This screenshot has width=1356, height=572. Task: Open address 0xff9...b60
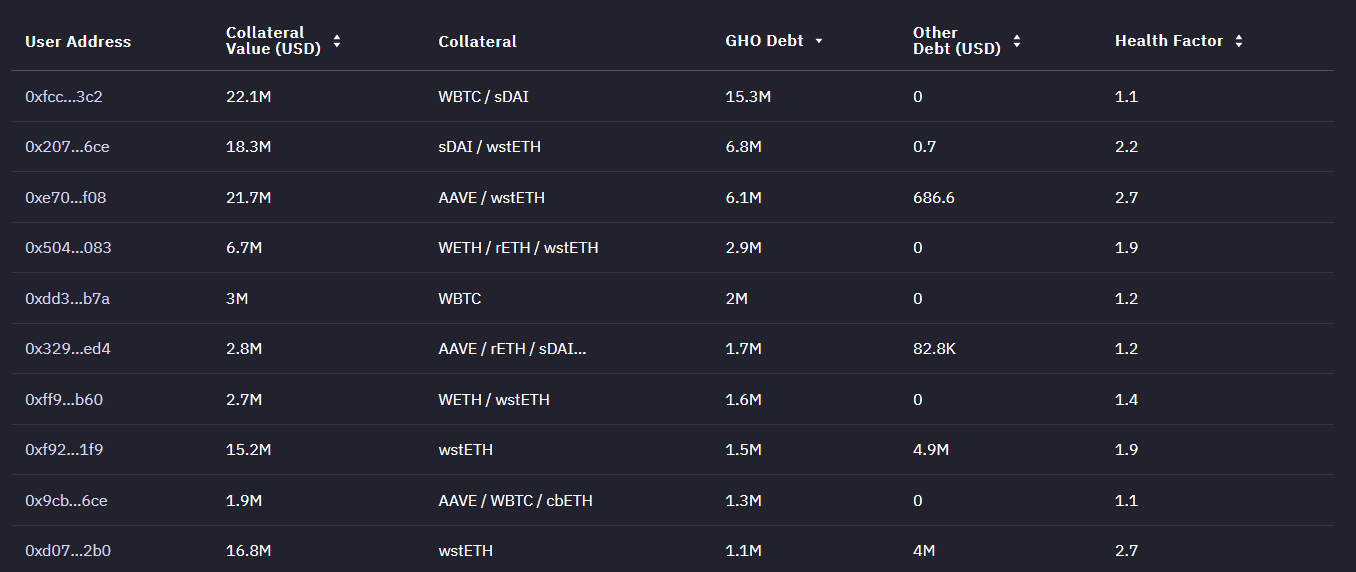coord(64,400)
